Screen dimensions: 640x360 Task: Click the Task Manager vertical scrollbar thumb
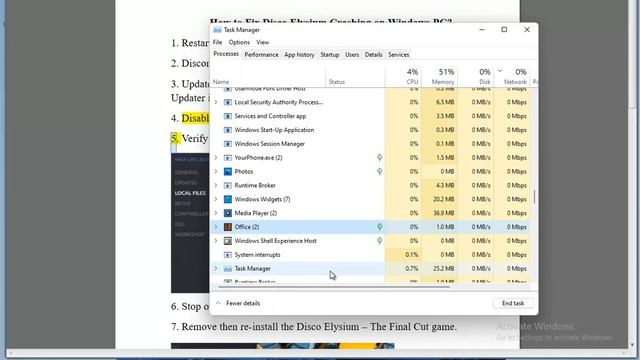pyautogui.click(x=534, y=197)
